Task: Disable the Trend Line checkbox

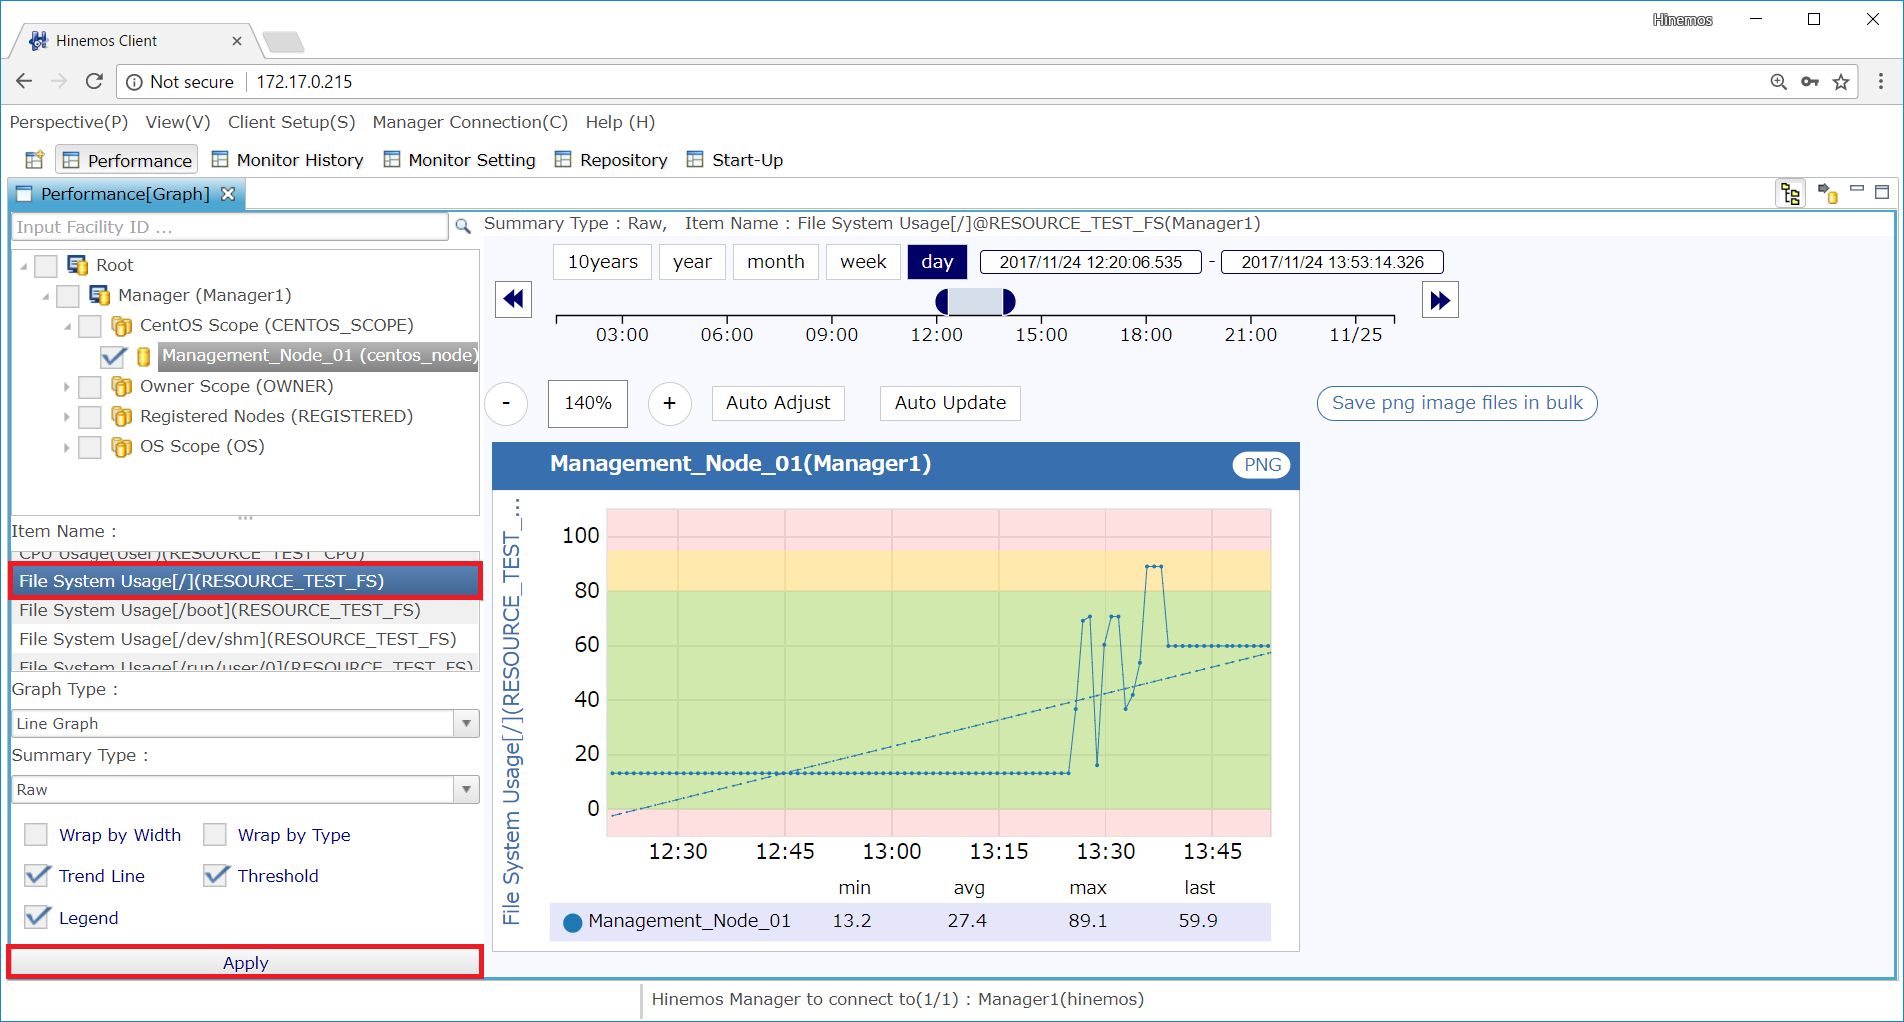Action: [37, 876]
